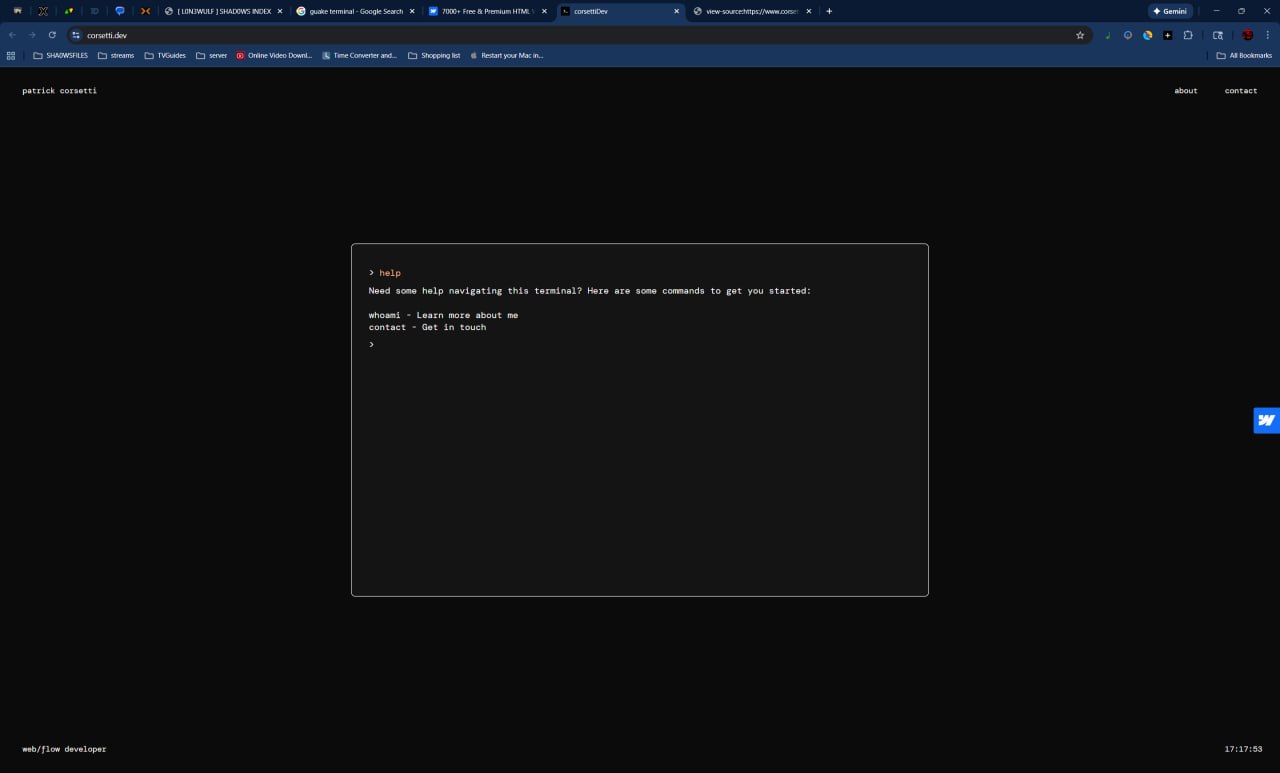Expand the SHADWSFILES bookmark folder

pos(60,56)
